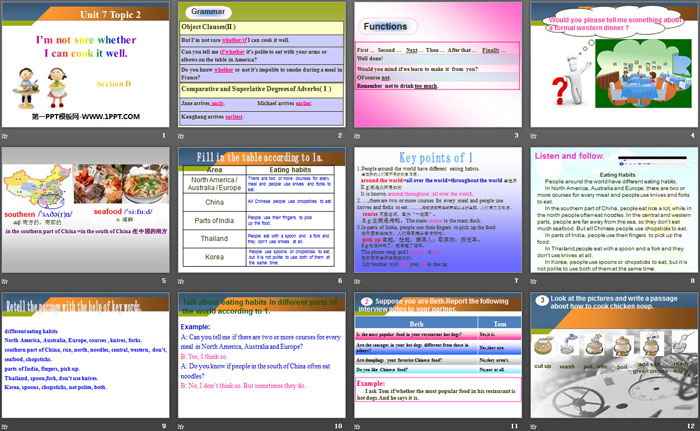This screenshot has height=431, width=700.
Task: Click the animation star icon under slide 5
Action: pos(4,281)
